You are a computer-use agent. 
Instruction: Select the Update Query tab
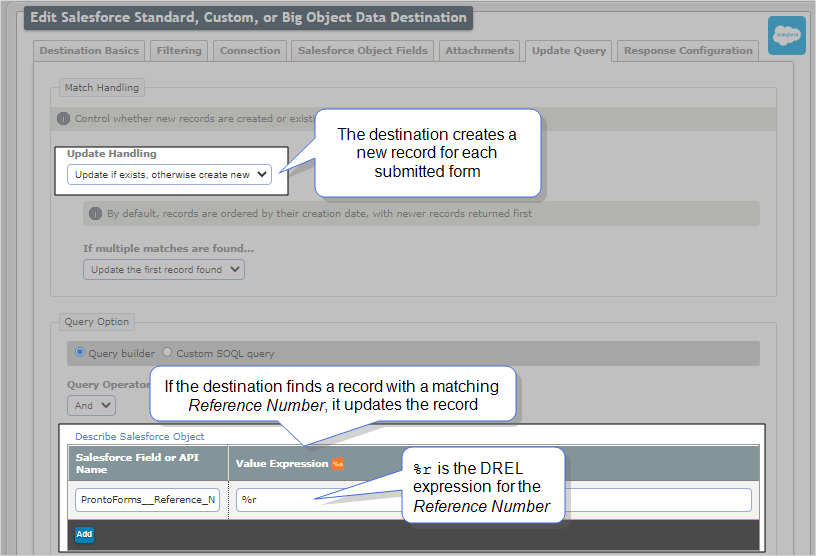point(568,50)
